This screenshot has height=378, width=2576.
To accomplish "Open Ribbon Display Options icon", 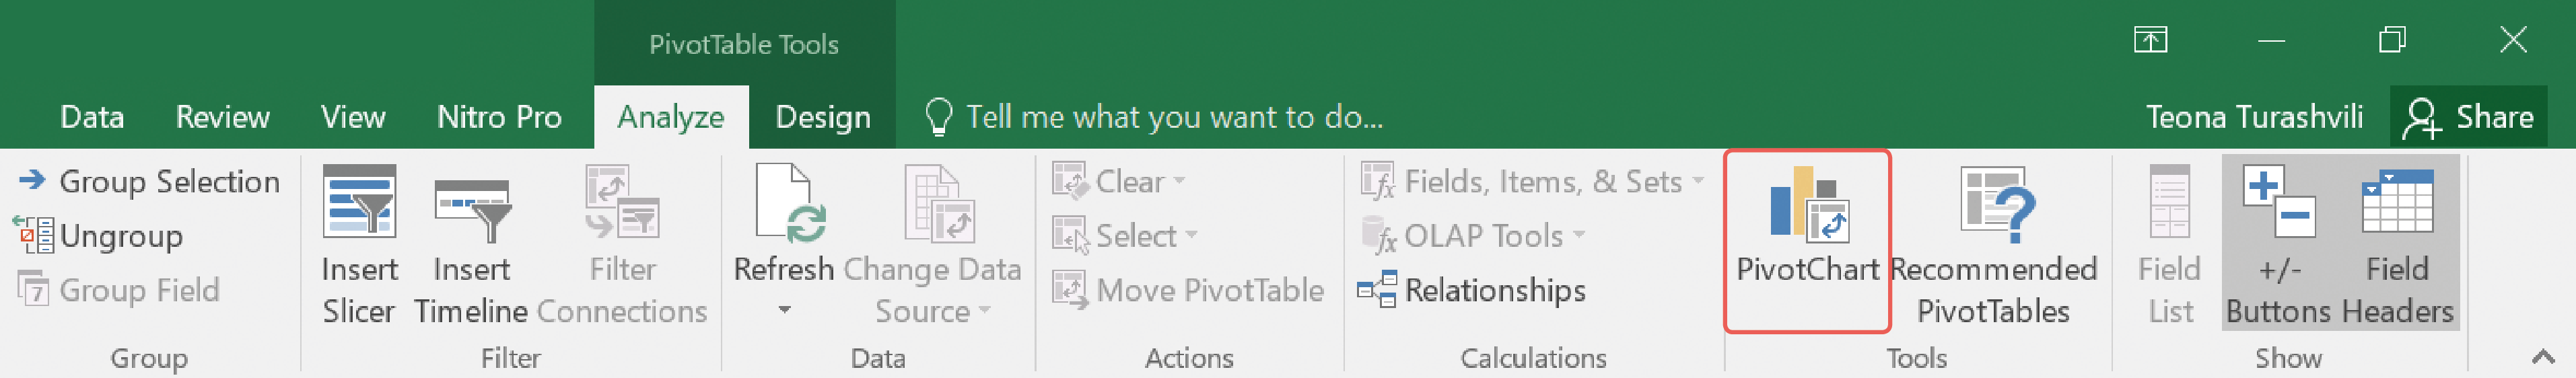I will pos(2150,40).
